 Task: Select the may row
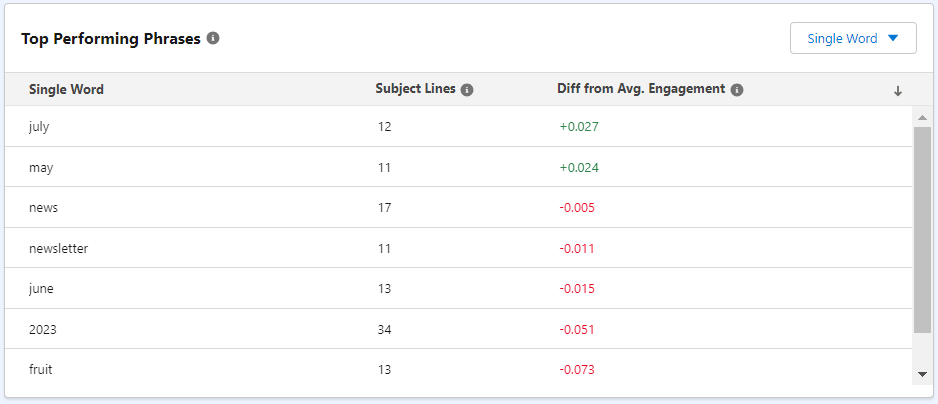click(x=458, y=167)
